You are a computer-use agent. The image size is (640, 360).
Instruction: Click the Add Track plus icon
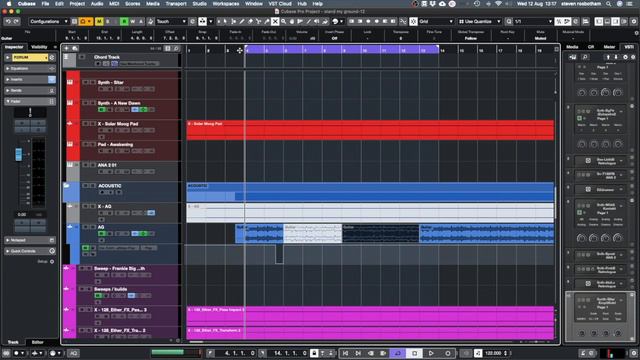click(67, 48)
